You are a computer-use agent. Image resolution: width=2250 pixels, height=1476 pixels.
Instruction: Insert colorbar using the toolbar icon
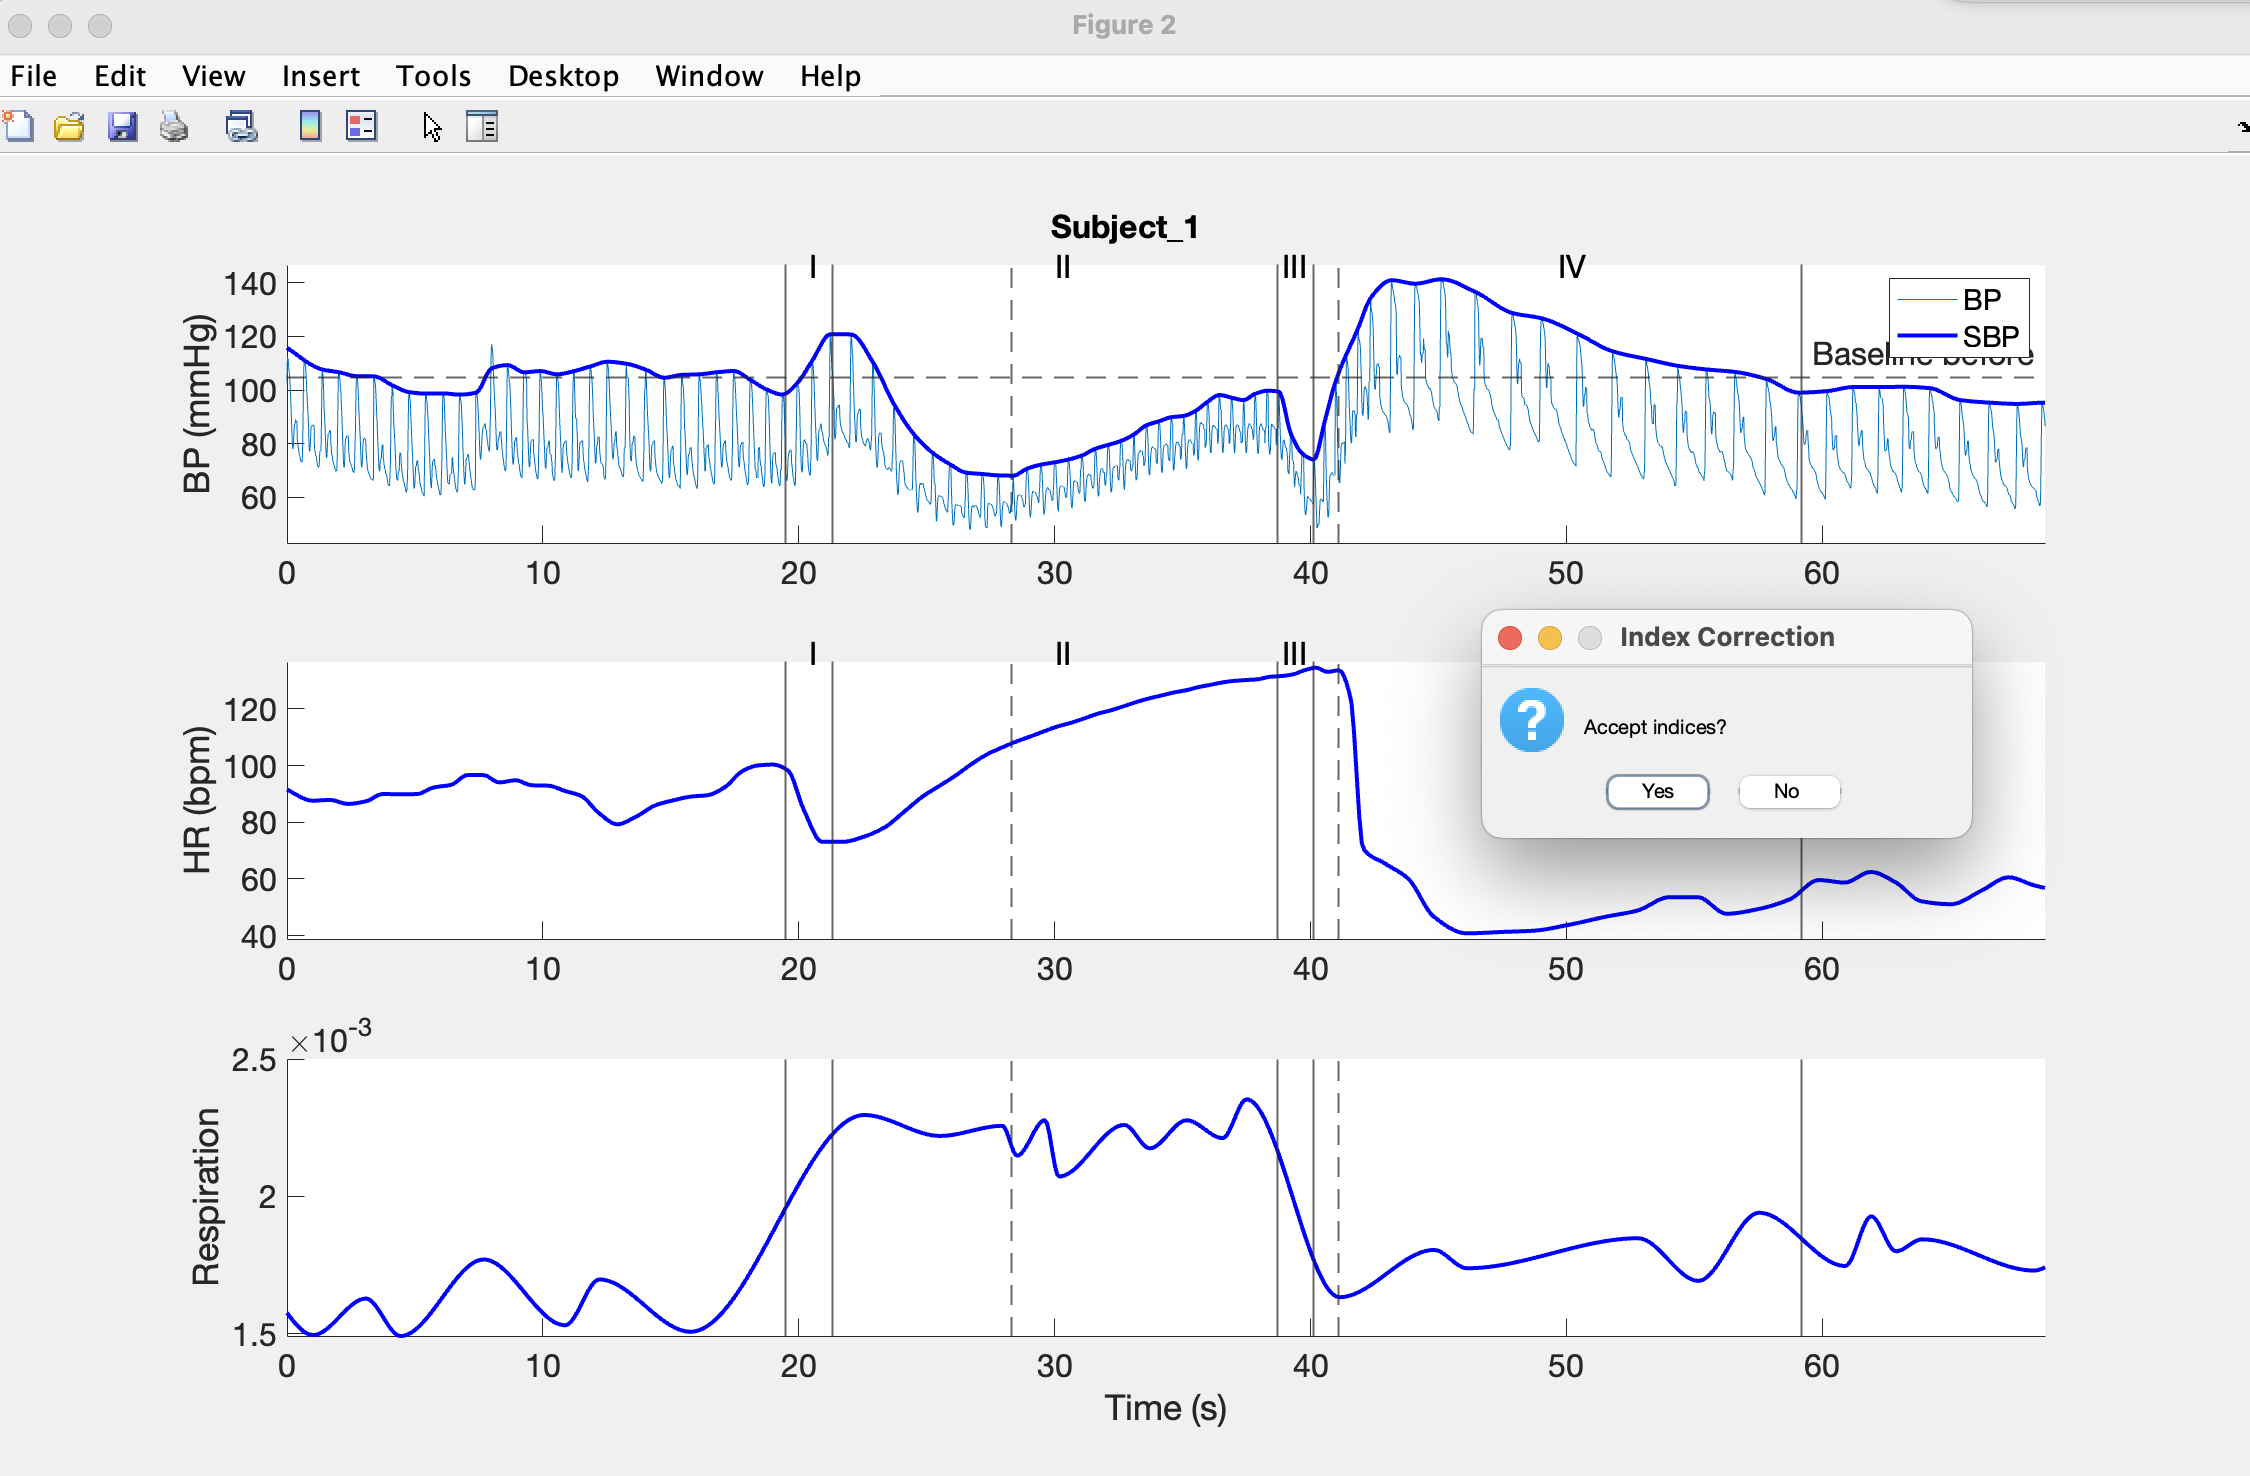point(310,127)
